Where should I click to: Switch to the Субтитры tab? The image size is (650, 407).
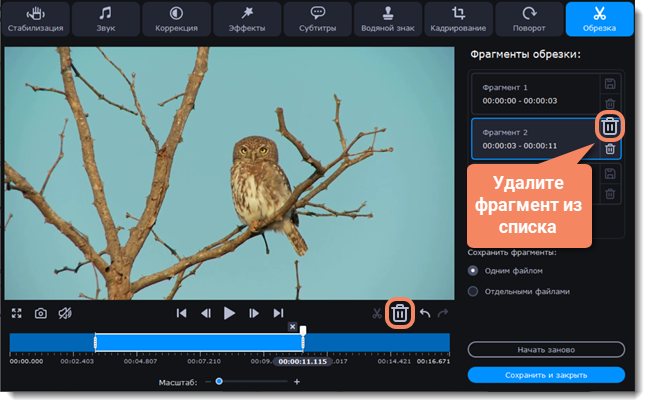[x=318, y=19]
